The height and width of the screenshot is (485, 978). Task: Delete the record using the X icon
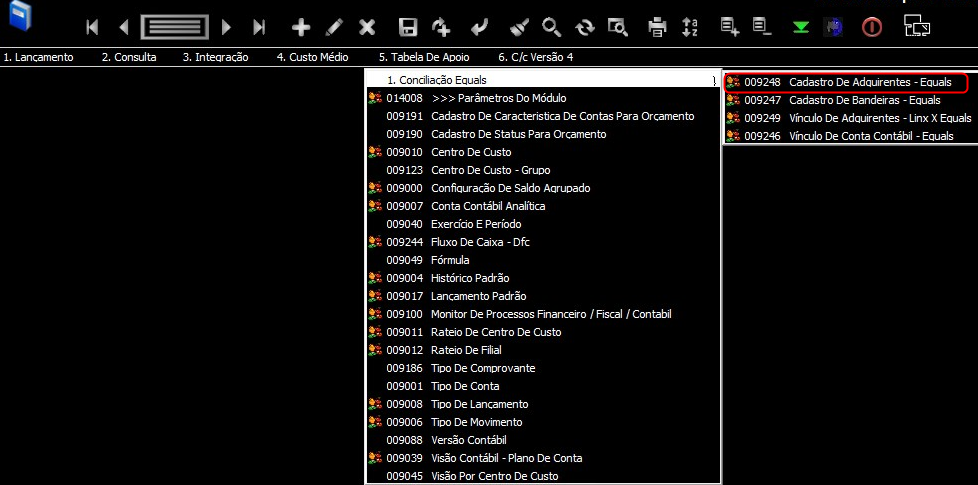click(x=368, y=27)
